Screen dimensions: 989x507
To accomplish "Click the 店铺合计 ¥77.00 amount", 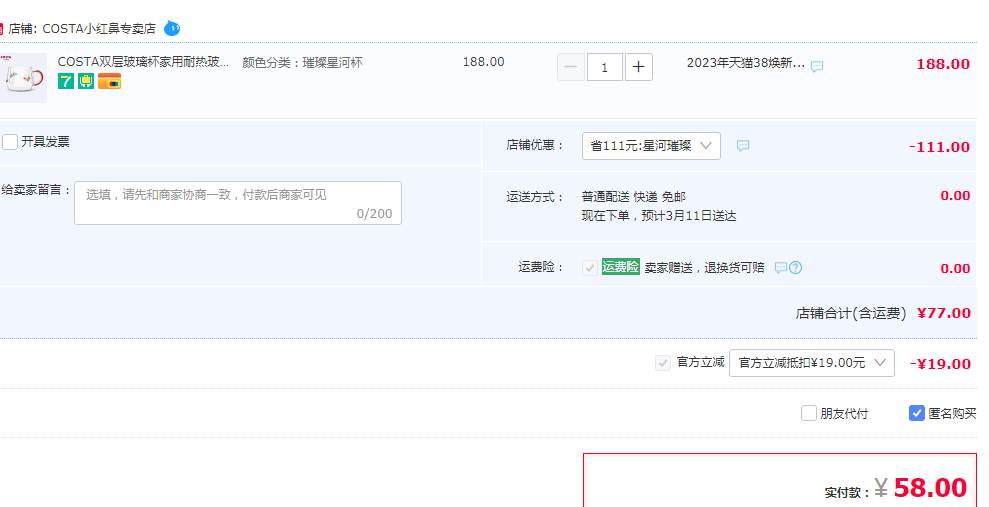I will click(944, 313).
